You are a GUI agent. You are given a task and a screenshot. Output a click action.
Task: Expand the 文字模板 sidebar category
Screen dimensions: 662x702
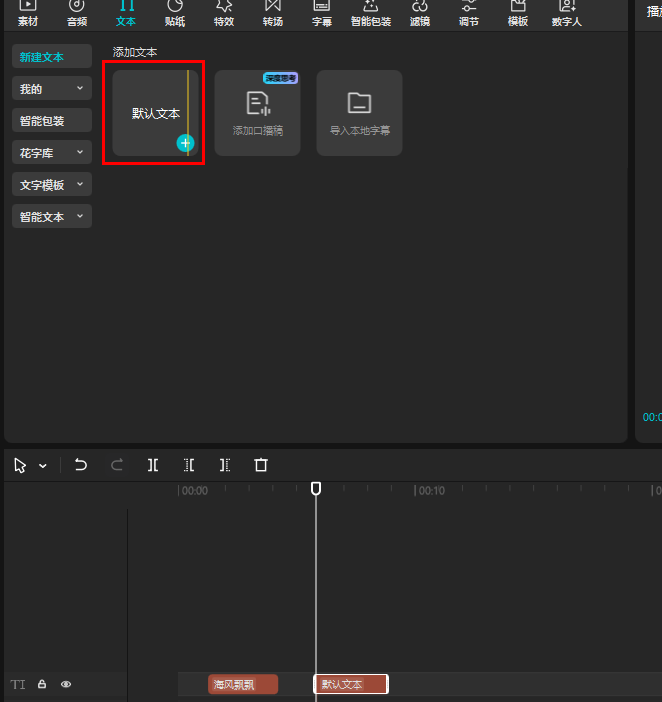(x=52, y=184)
